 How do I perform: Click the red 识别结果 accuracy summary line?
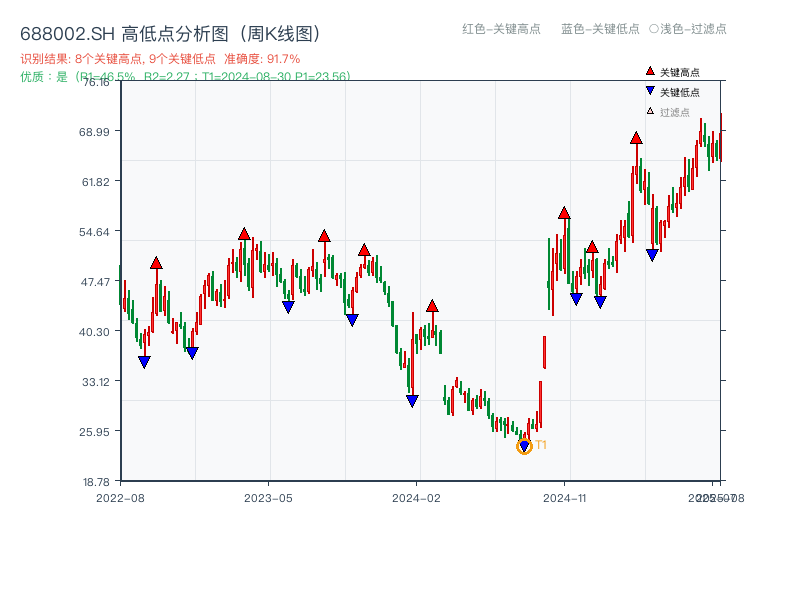(x=160, y=59)
